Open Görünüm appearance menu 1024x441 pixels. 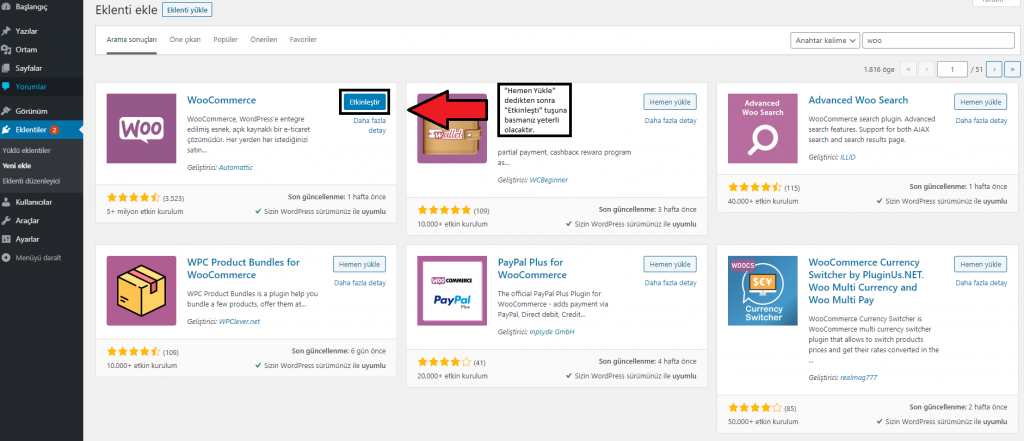click(31, 111)
